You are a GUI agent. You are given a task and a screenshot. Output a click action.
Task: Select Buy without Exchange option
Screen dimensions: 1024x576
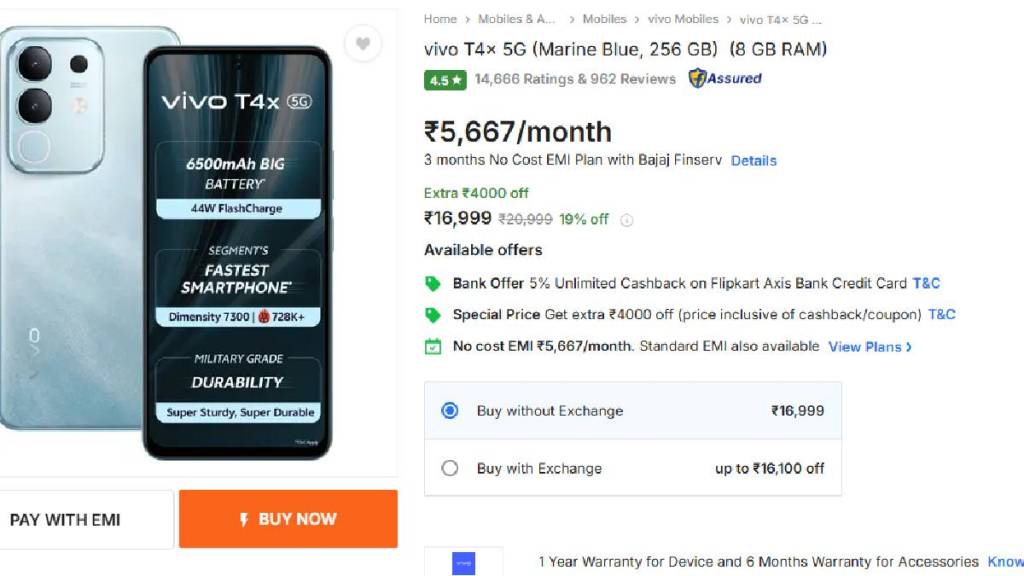click(450, 411)
